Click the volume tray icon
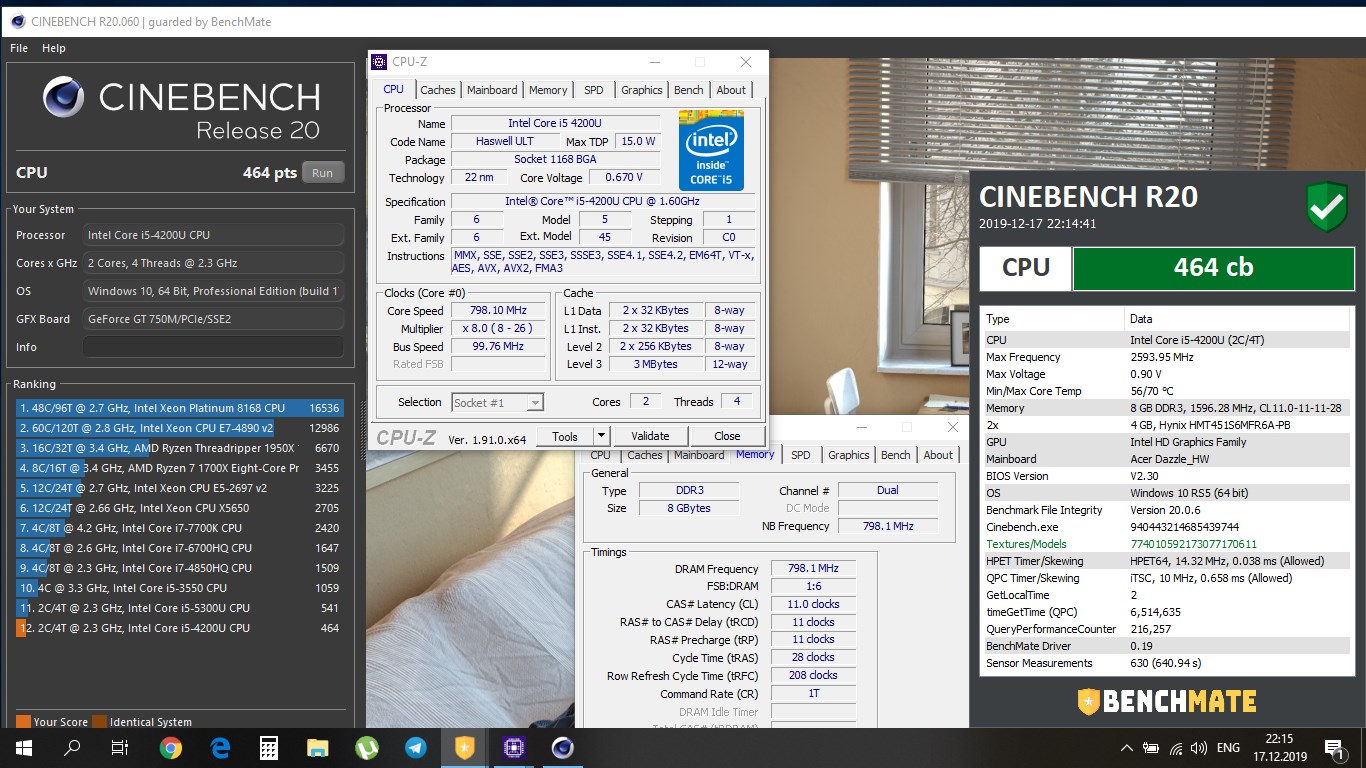1366x768 pixels. click(x=1198, y=748)
